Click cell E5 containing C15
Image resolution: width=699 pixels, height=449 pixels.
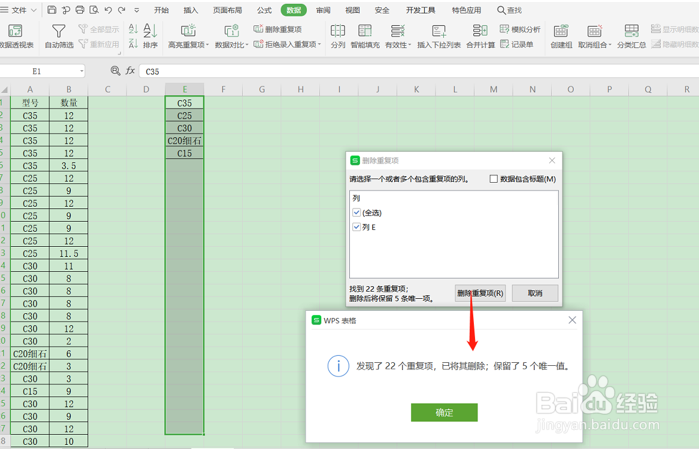pyautogui.click(x=185, y=153)
